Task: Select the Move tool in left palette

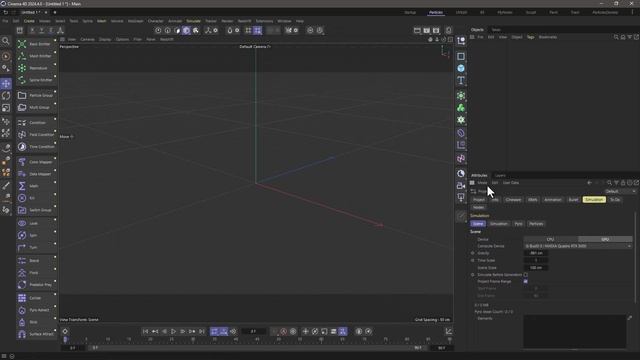Action: 6,84
